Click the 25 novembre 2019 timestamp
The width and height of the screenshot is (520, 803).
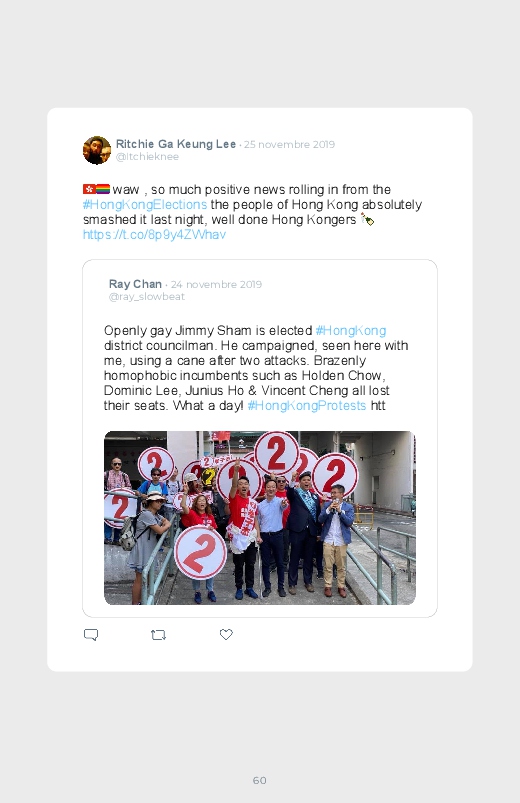289,144
